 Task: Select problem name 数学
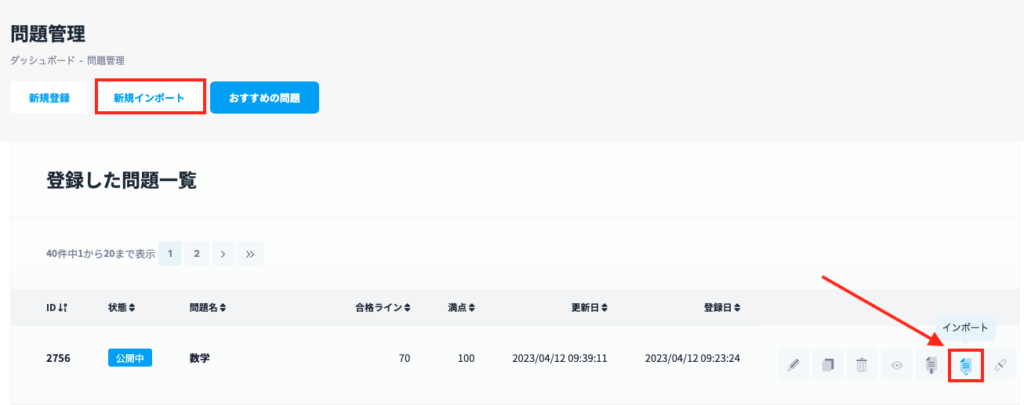[200, 358]
